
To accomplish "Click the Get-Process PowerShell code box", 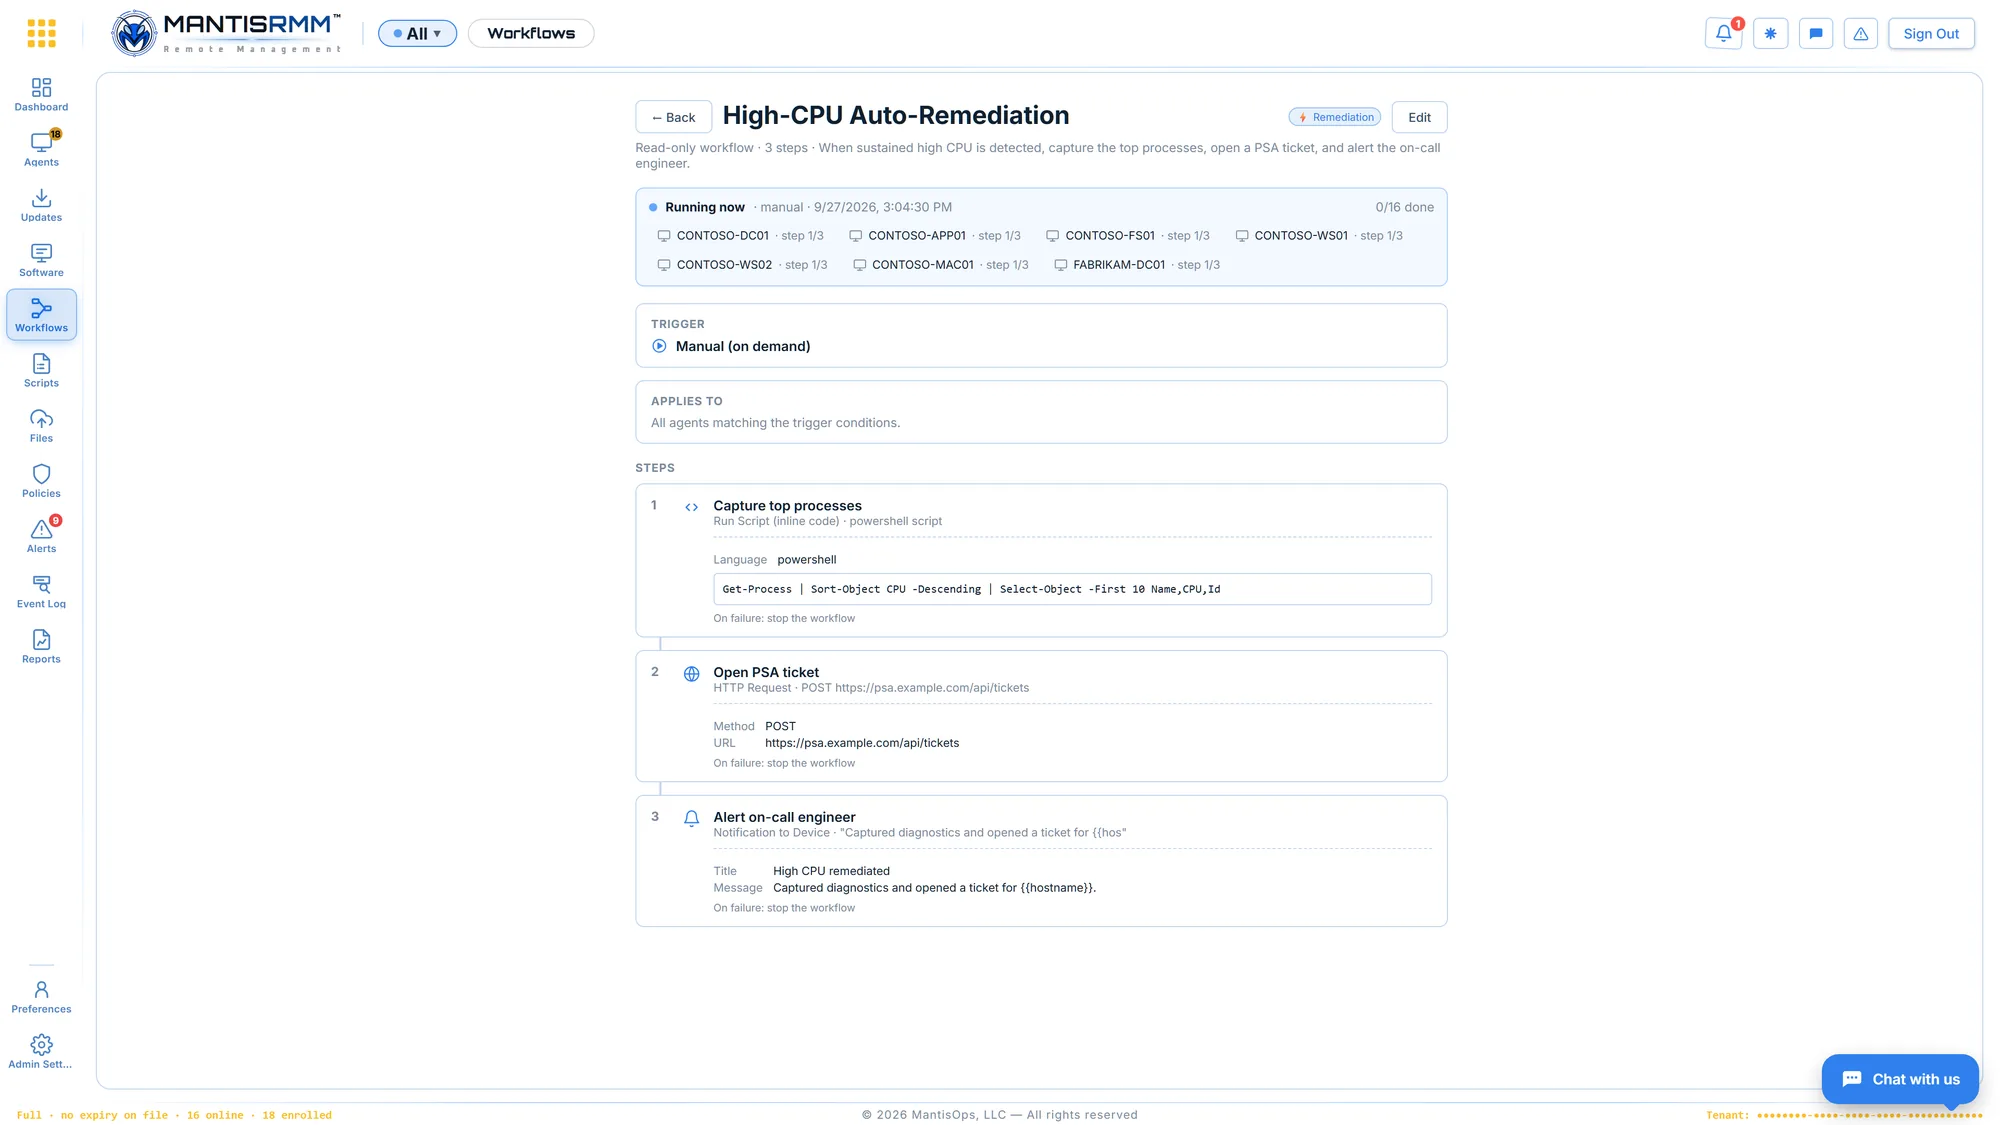I will pyautogui.click(x=1072, y=589).
